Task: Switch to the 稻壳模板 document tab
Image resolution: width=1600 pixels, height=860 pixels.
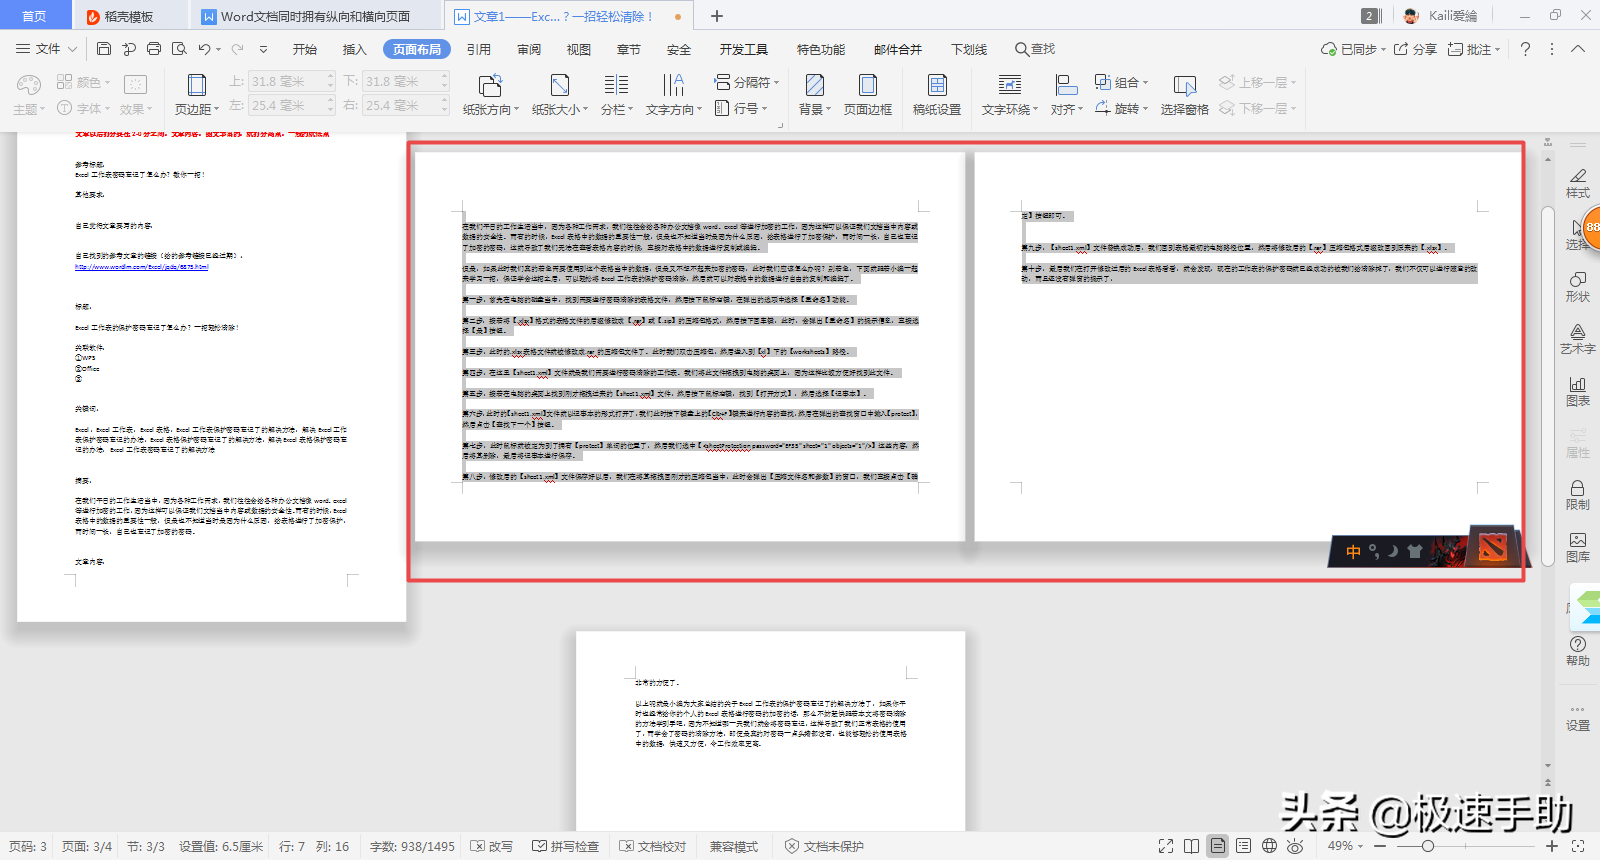Action: coord(130,16)
